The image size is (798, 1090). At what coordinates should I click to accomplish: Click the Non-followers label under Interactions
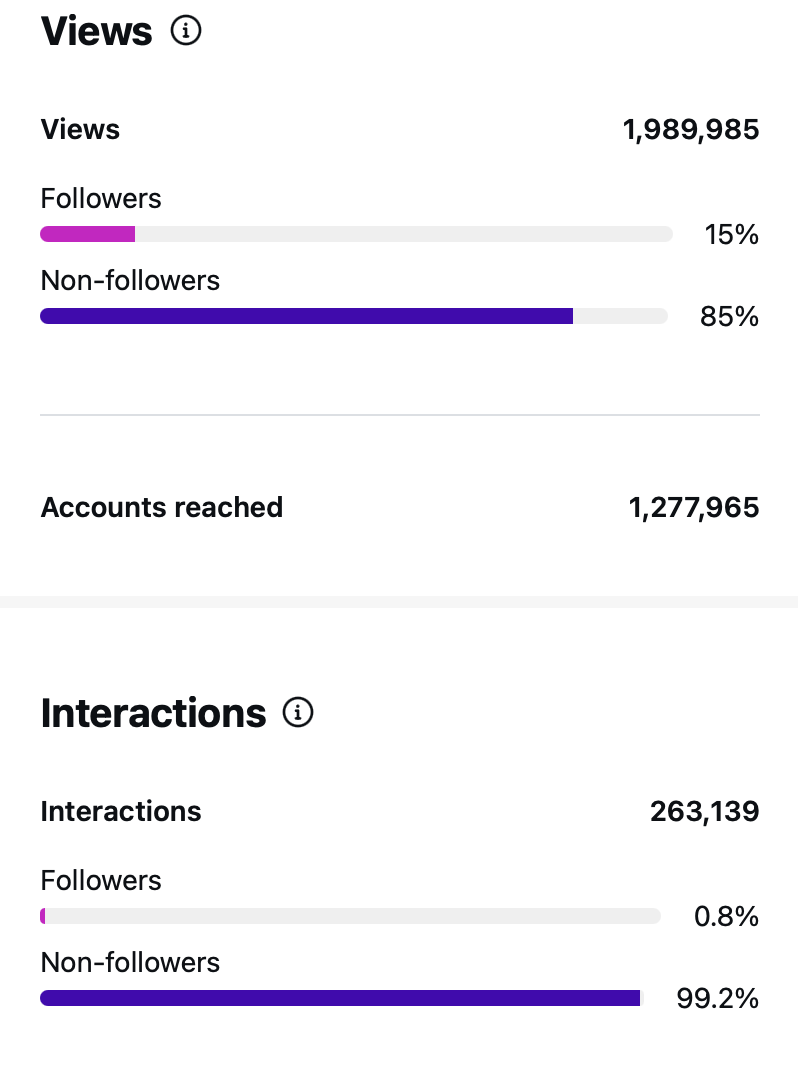click(130, 962)
